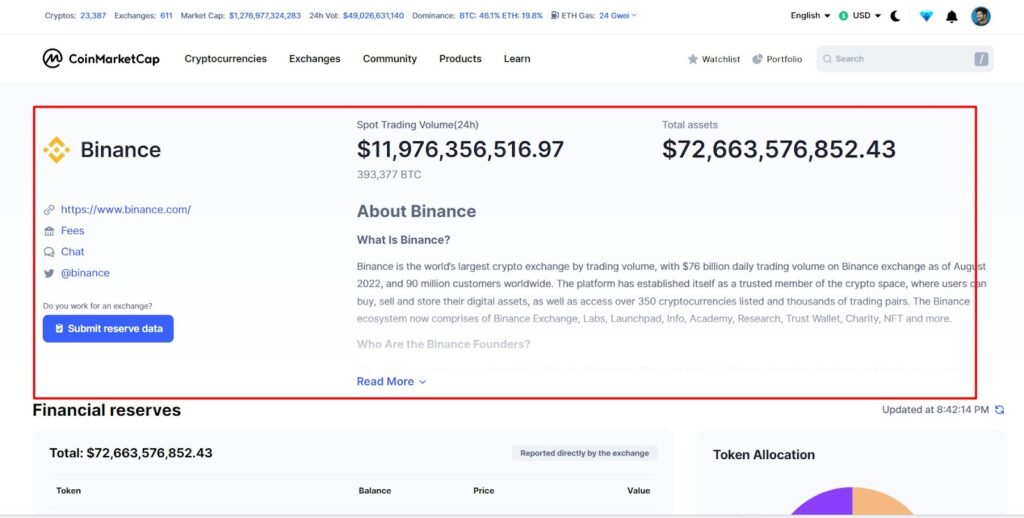Click the Submit reserve data button
The width and height of the screenshot is (1024, 518).
tap(108, 329)
